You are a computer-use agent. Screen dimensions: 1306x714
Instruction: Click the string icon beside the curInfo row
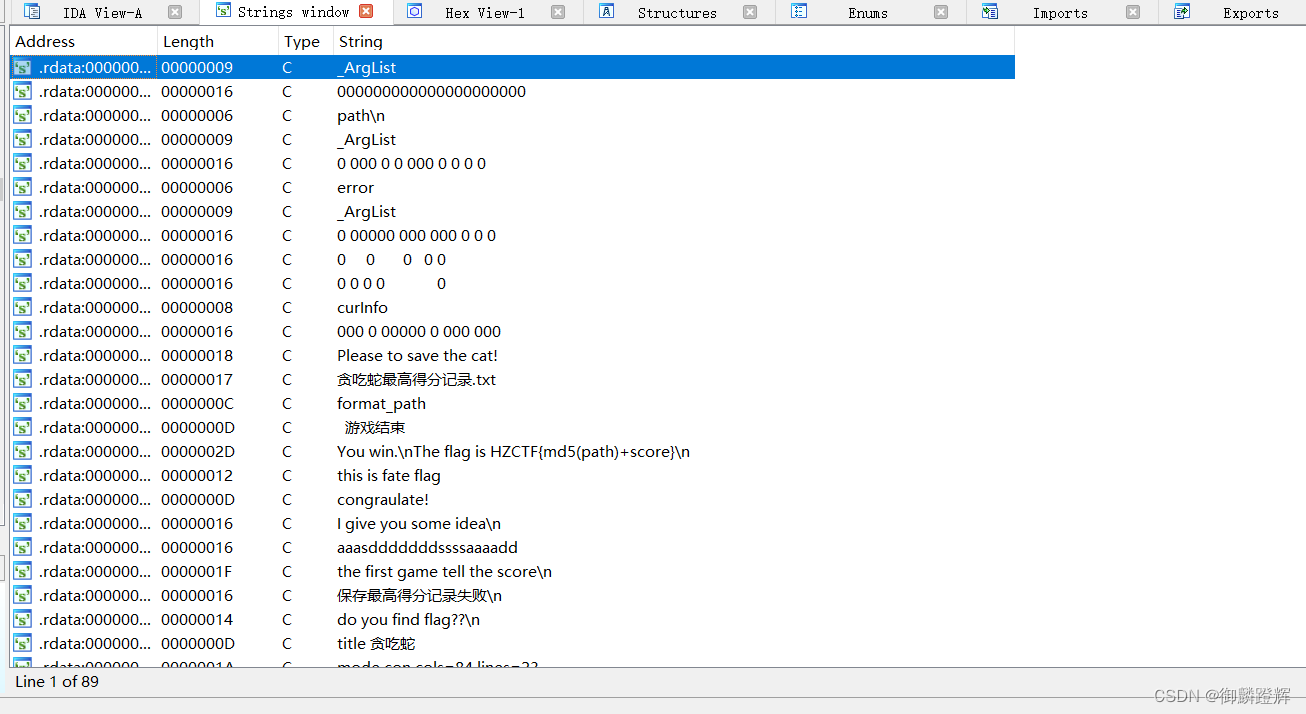tap(21, 307)
